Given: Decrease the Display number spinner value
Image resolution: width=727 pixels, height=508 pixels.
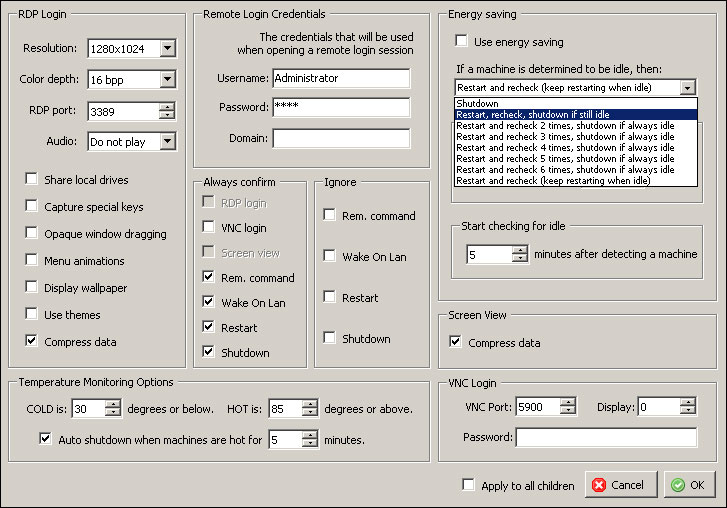Looking at the screenshot, I should pos(688,412).
